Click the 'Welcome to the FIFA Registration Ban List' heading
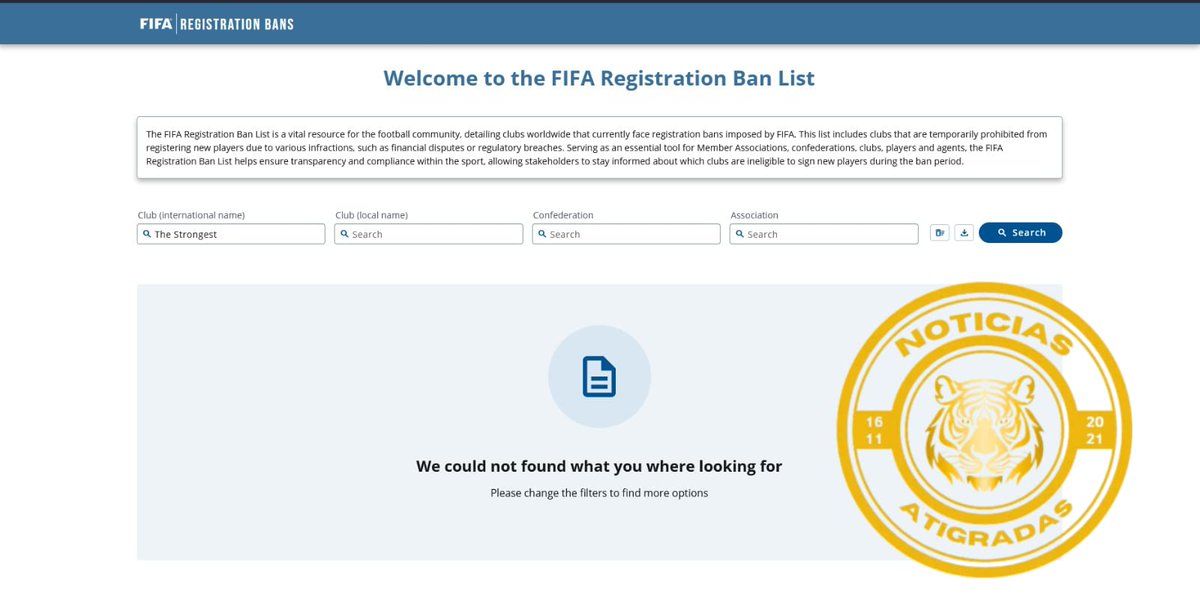 coord(599,78)
